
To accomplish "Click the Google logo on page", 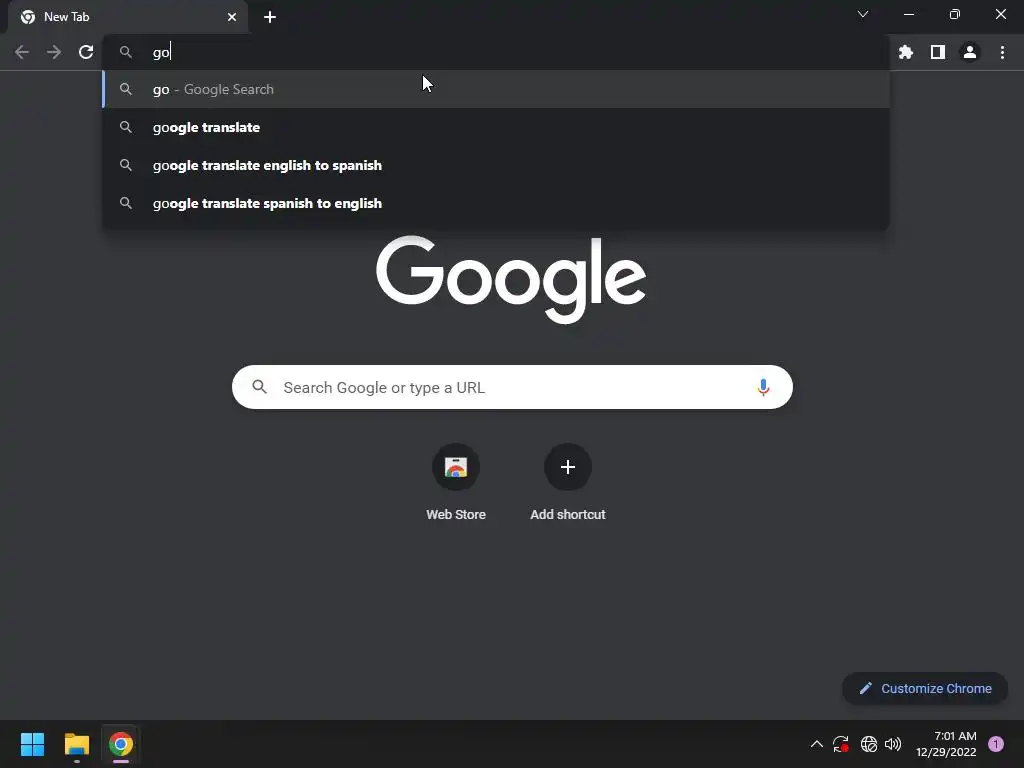I will [x=511, y=280].
